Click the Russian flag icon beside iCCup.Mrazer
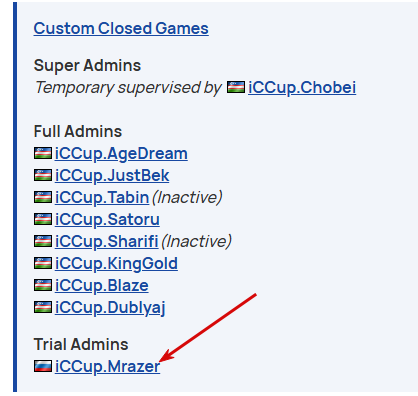The image size is (418, 396). [x=43, y=366]
